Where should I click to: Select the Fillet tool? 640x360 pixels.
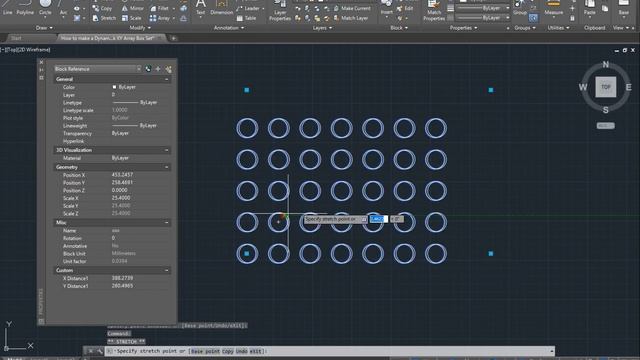[x=160, y=8]
